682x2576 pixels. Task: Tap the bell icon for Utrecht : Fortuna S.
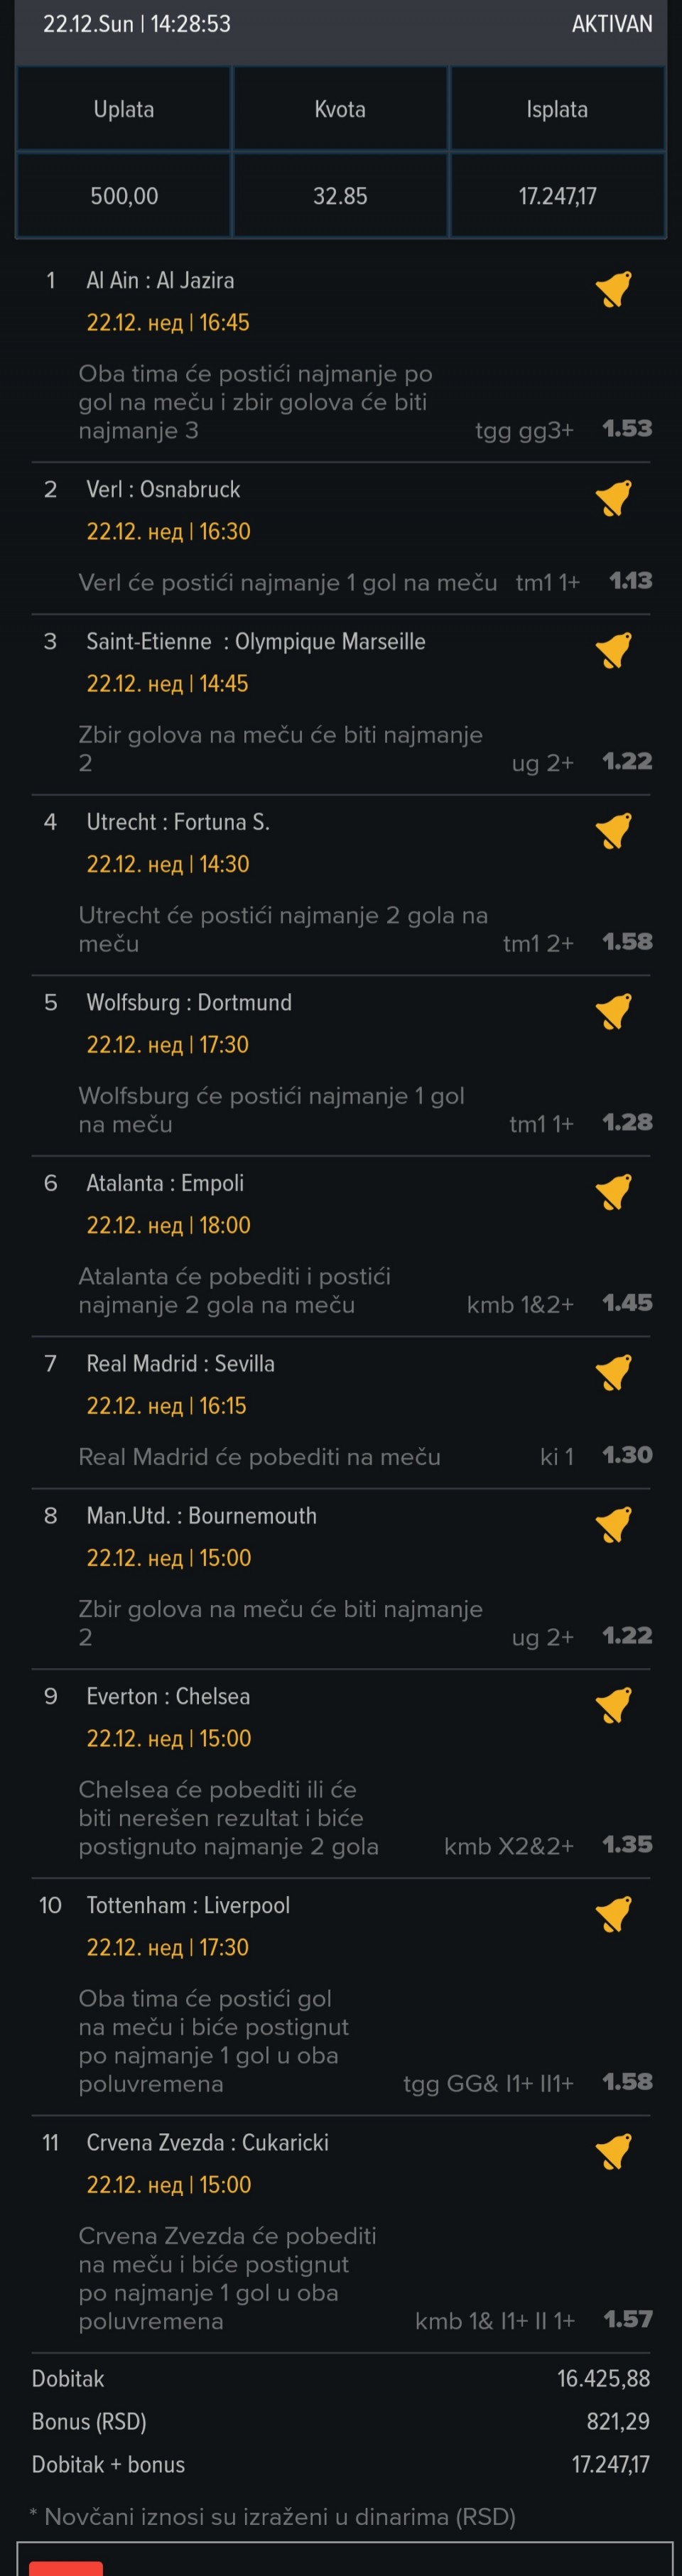[614, 830]
